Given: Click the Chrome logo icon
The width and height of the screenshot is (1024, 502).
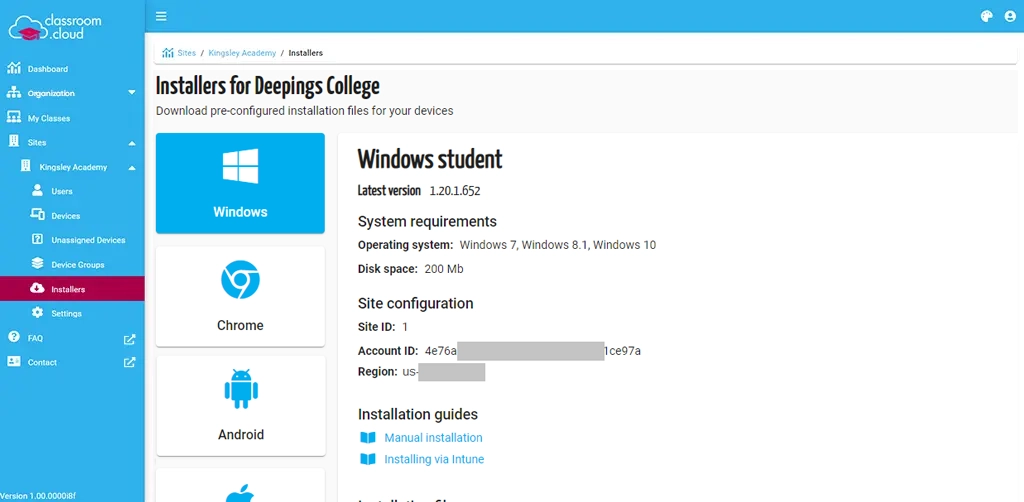Looking at the screenshot, I should click(240, 280).
